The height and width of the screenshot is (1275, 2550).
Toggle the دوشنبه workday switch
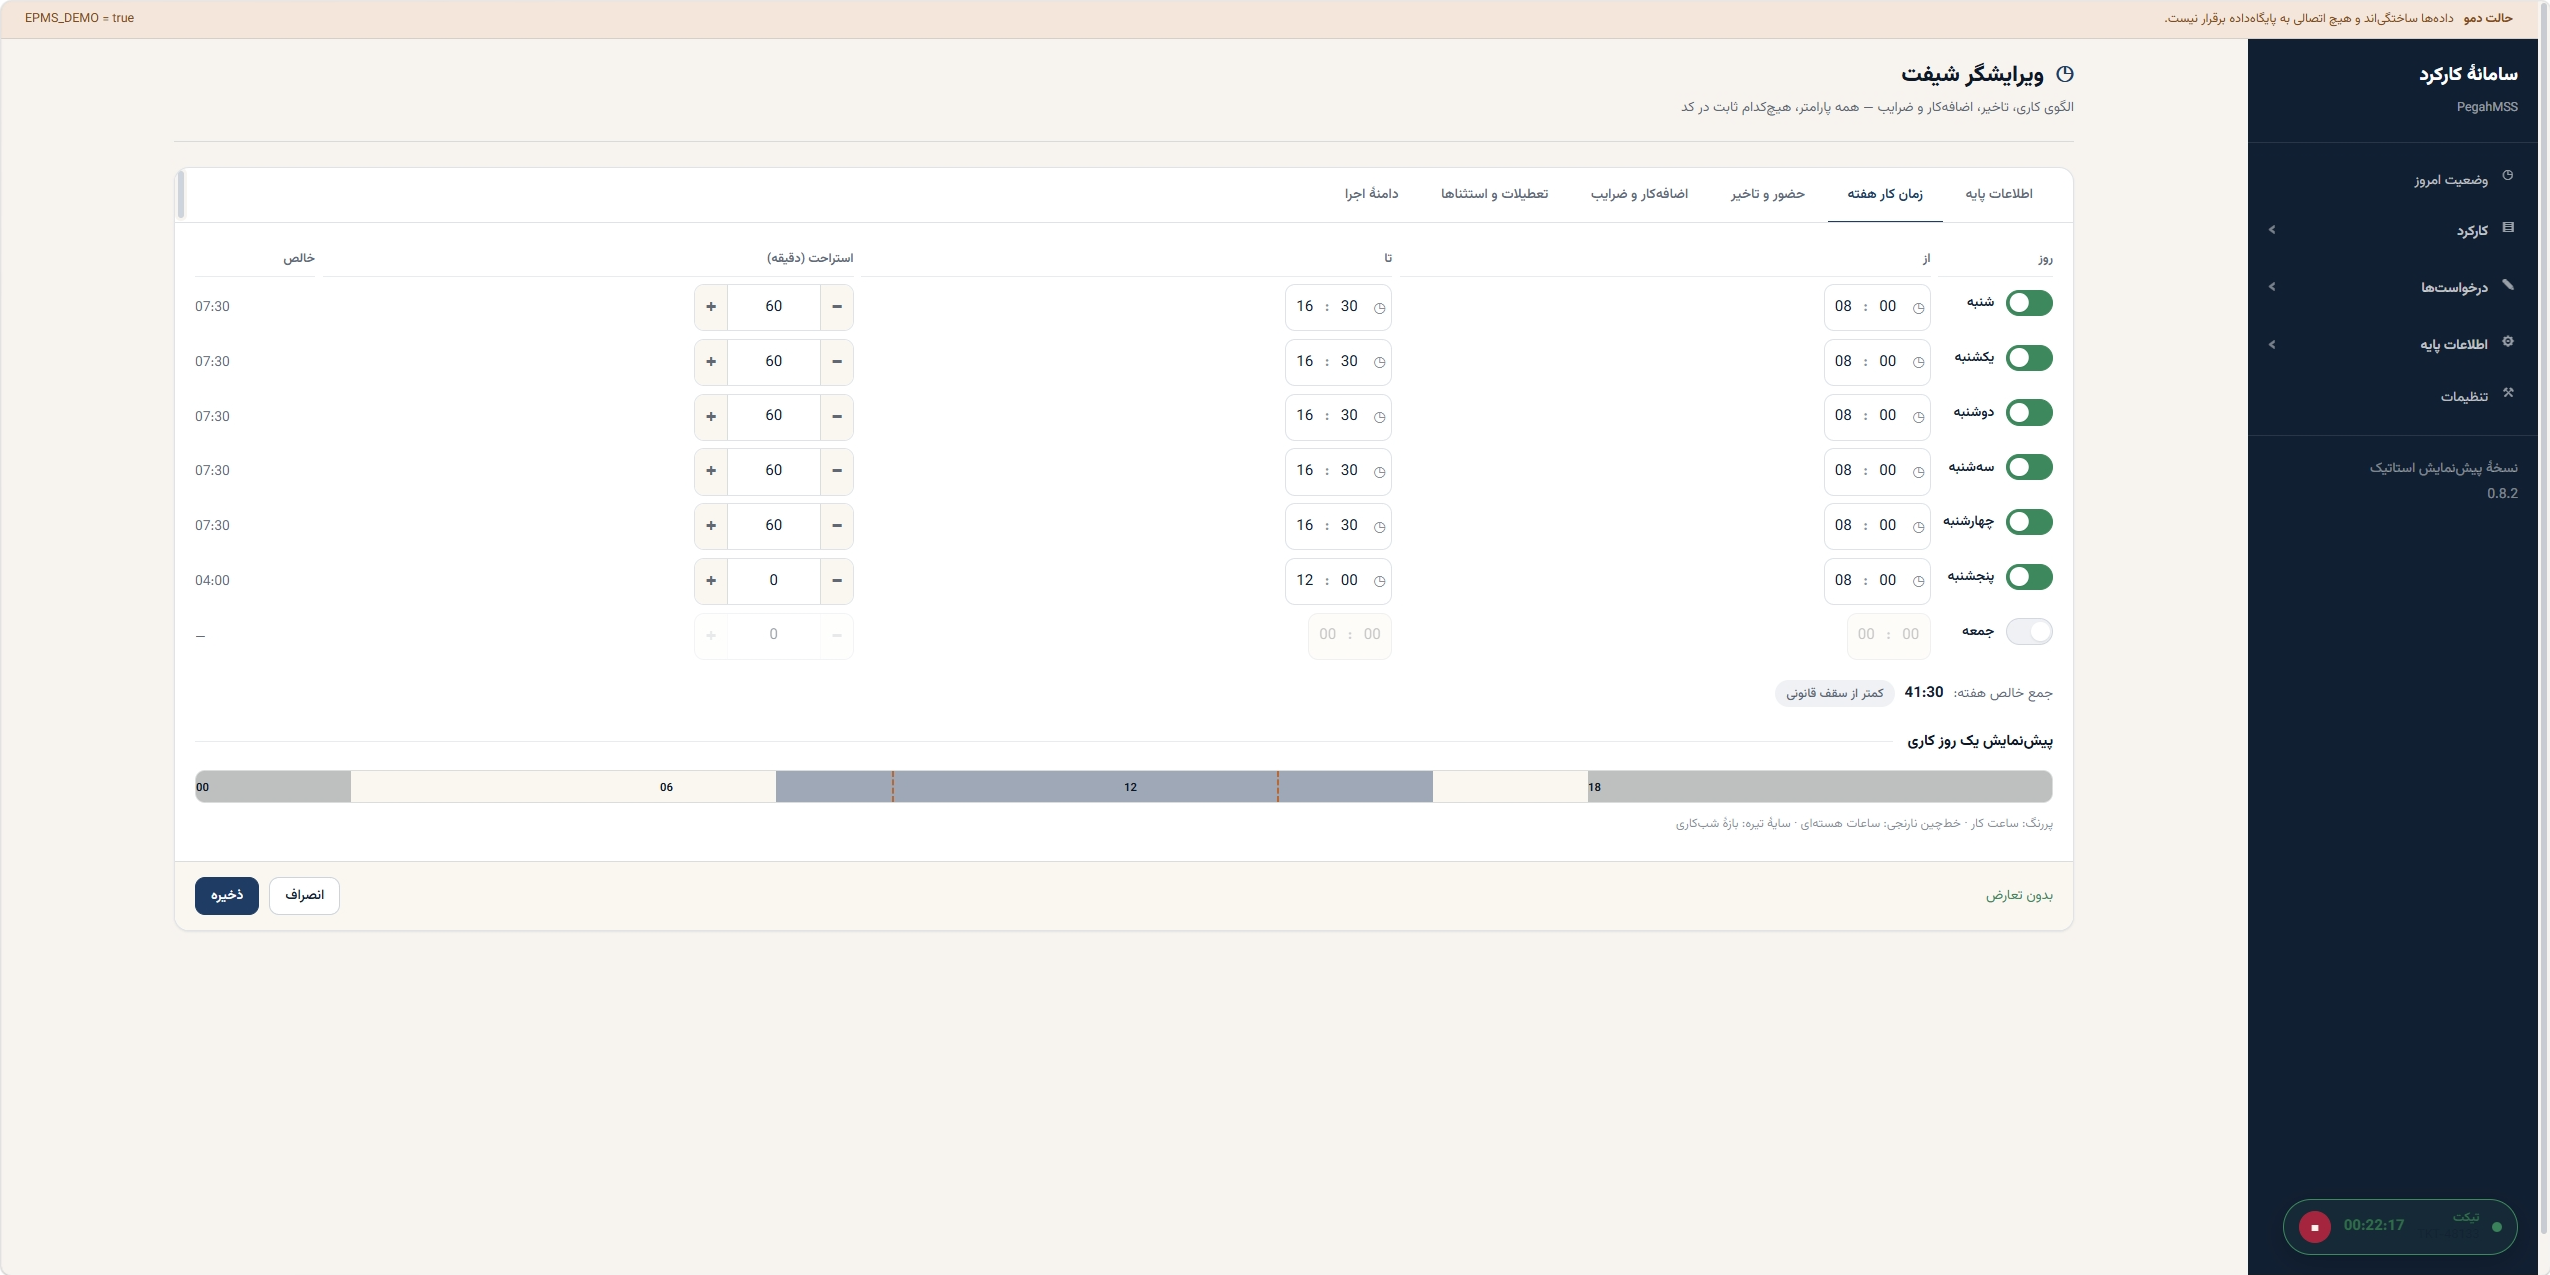pos(2029,413)
